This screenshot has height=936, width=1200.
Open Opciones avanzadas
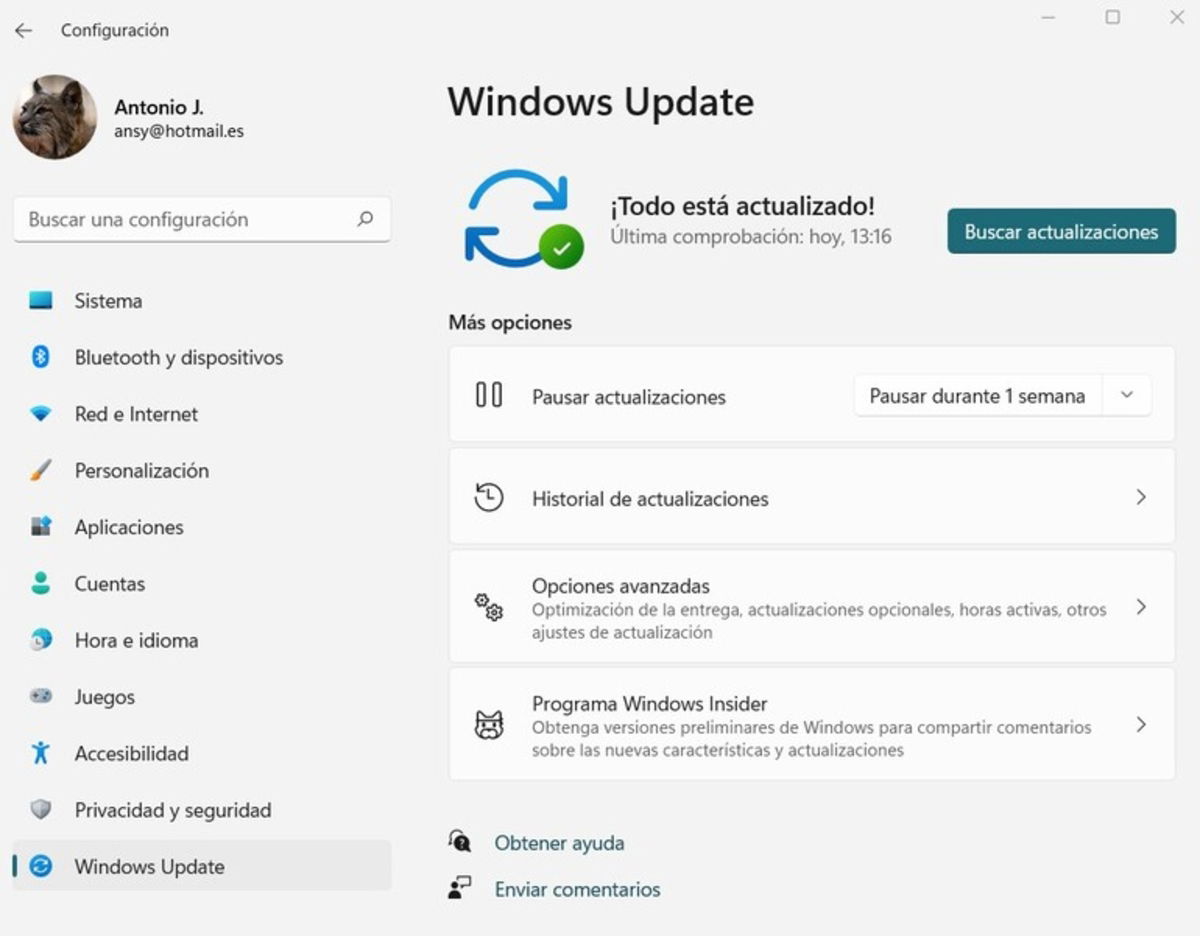pos(812,606)
